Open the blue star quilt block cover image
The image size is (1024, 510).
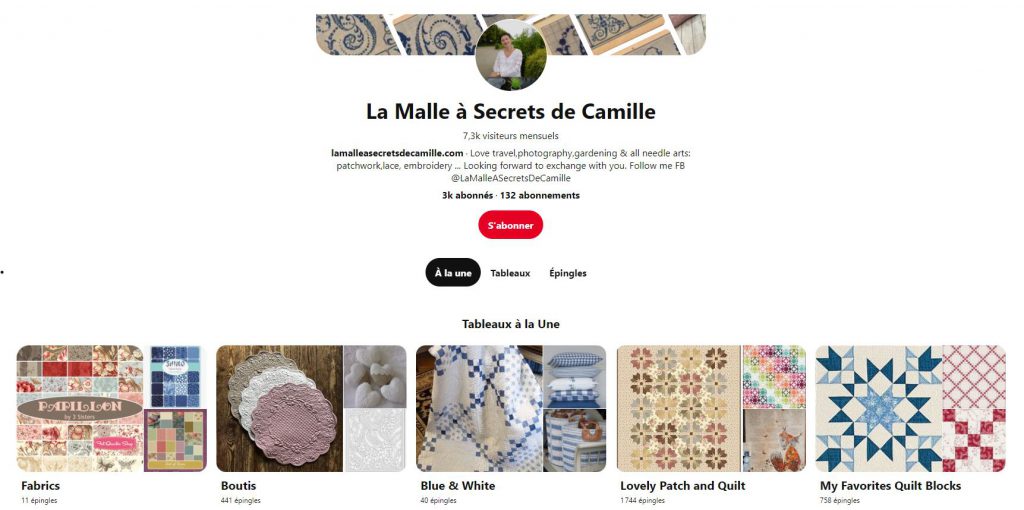[879, 408]
